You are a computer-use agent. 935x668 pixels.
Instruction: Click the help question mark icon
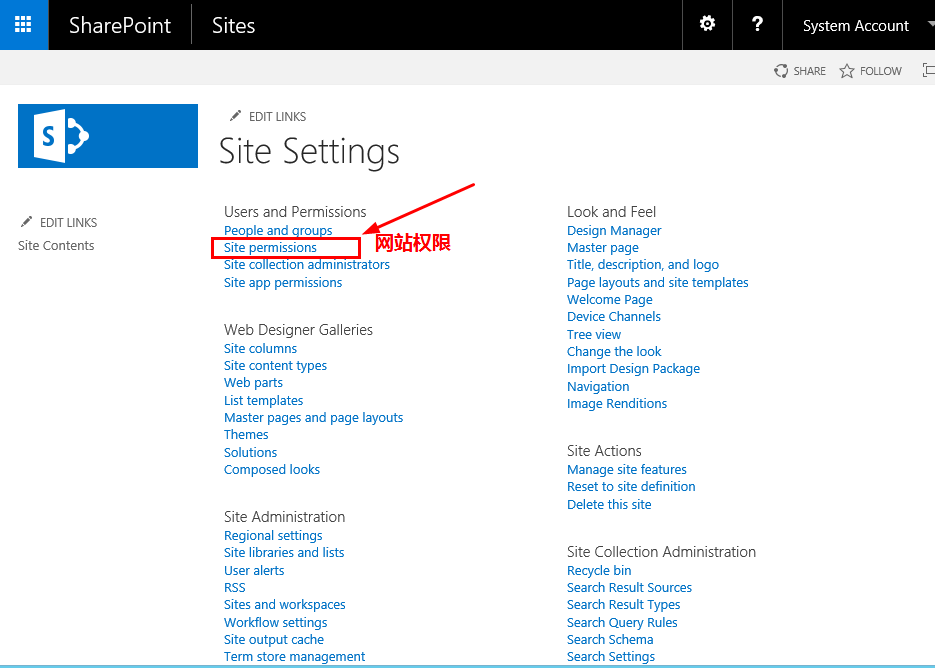pyautogui.click(x=757, y=24)
